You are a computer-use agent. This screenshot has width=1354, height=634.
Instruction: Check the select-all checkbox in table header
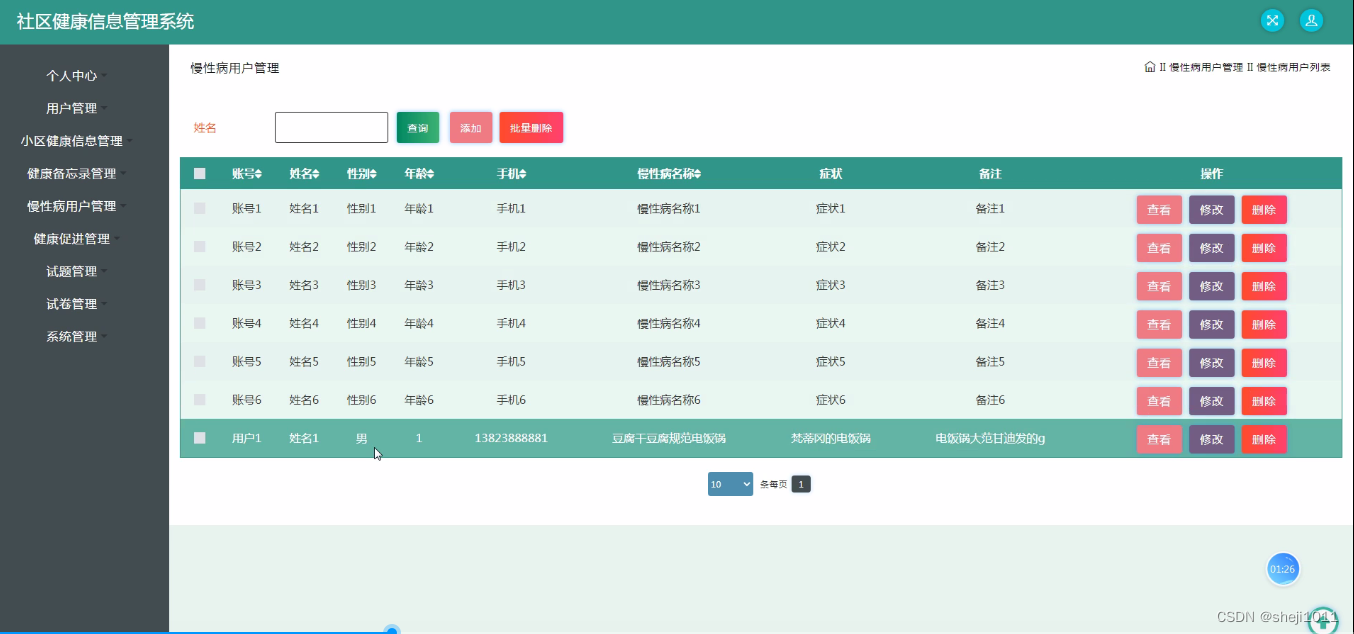[199, 172]
